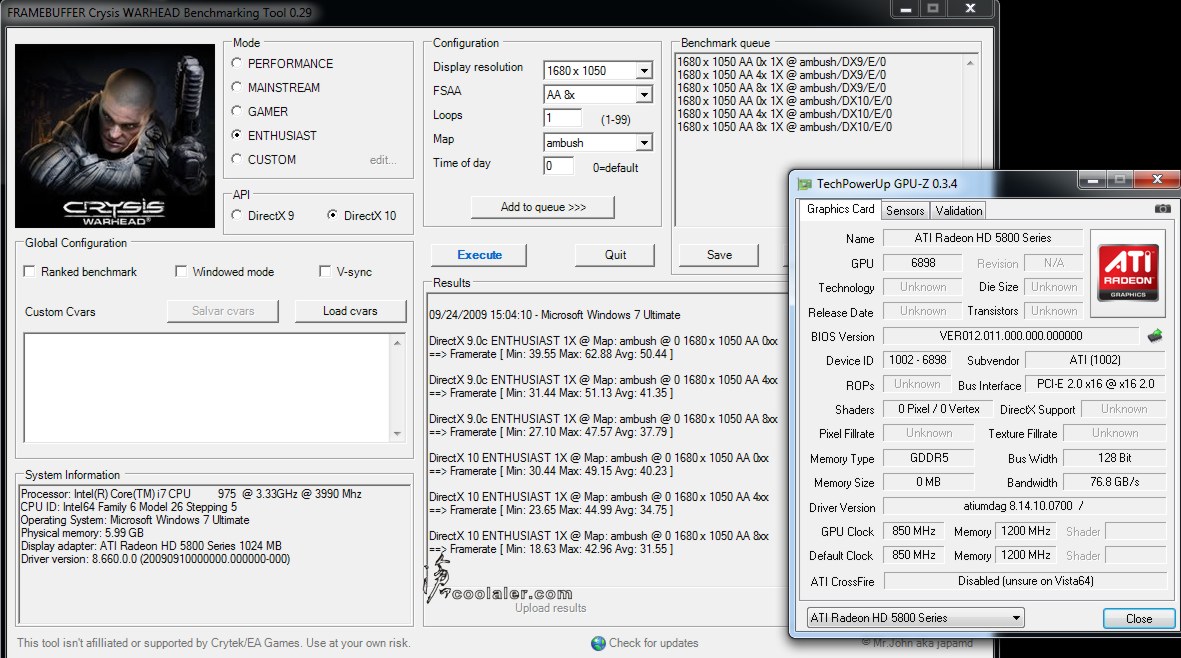Screen dimensions: 1181x658
Task: Click the BIOS Version value VER012.011.000.000.000000
Action: (1010, 336)
